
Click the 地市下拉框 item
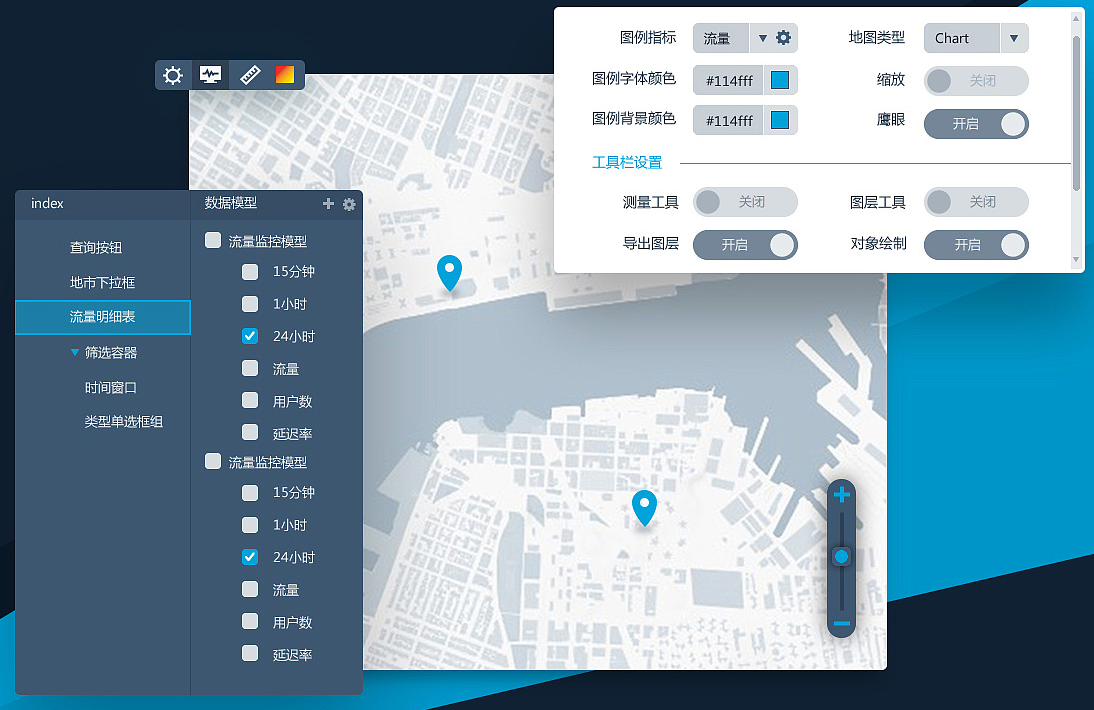[x=102, y=283]
